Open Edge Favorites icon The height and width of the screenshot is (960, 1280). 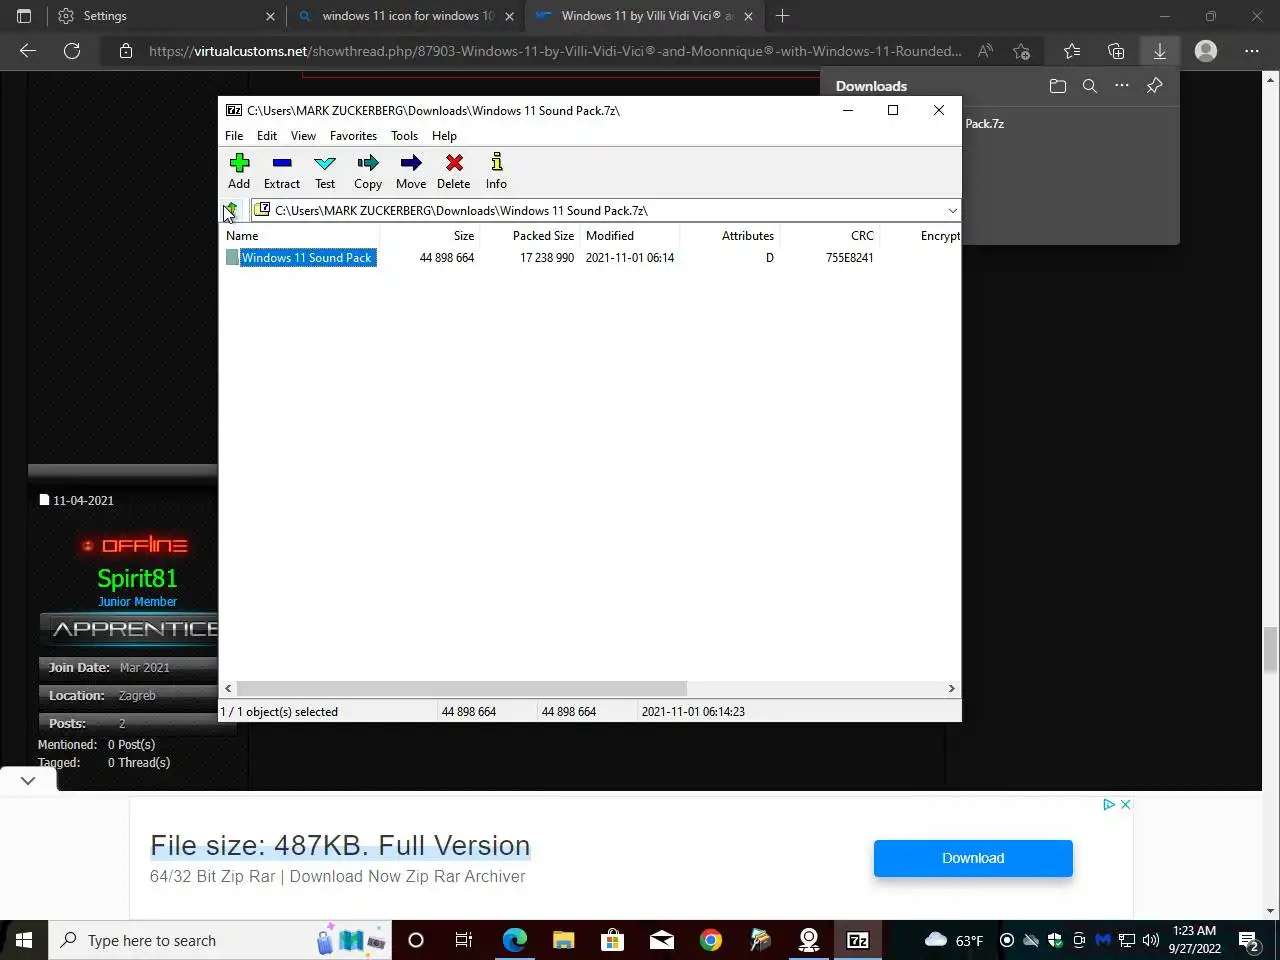click(x=1072, y=51)
